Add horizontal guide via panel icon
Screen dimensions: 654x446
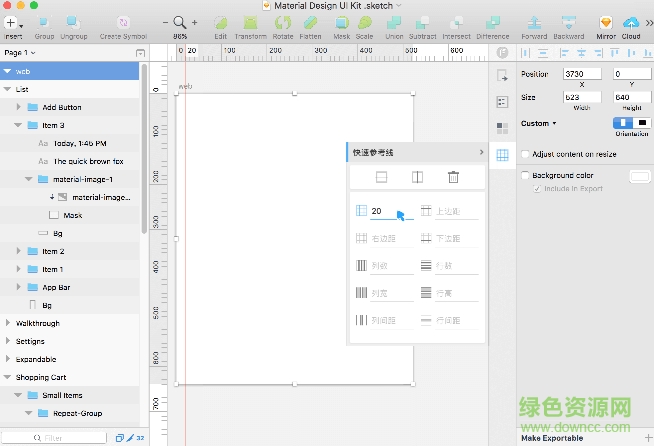pyautogui.click(x=381, y=177)
